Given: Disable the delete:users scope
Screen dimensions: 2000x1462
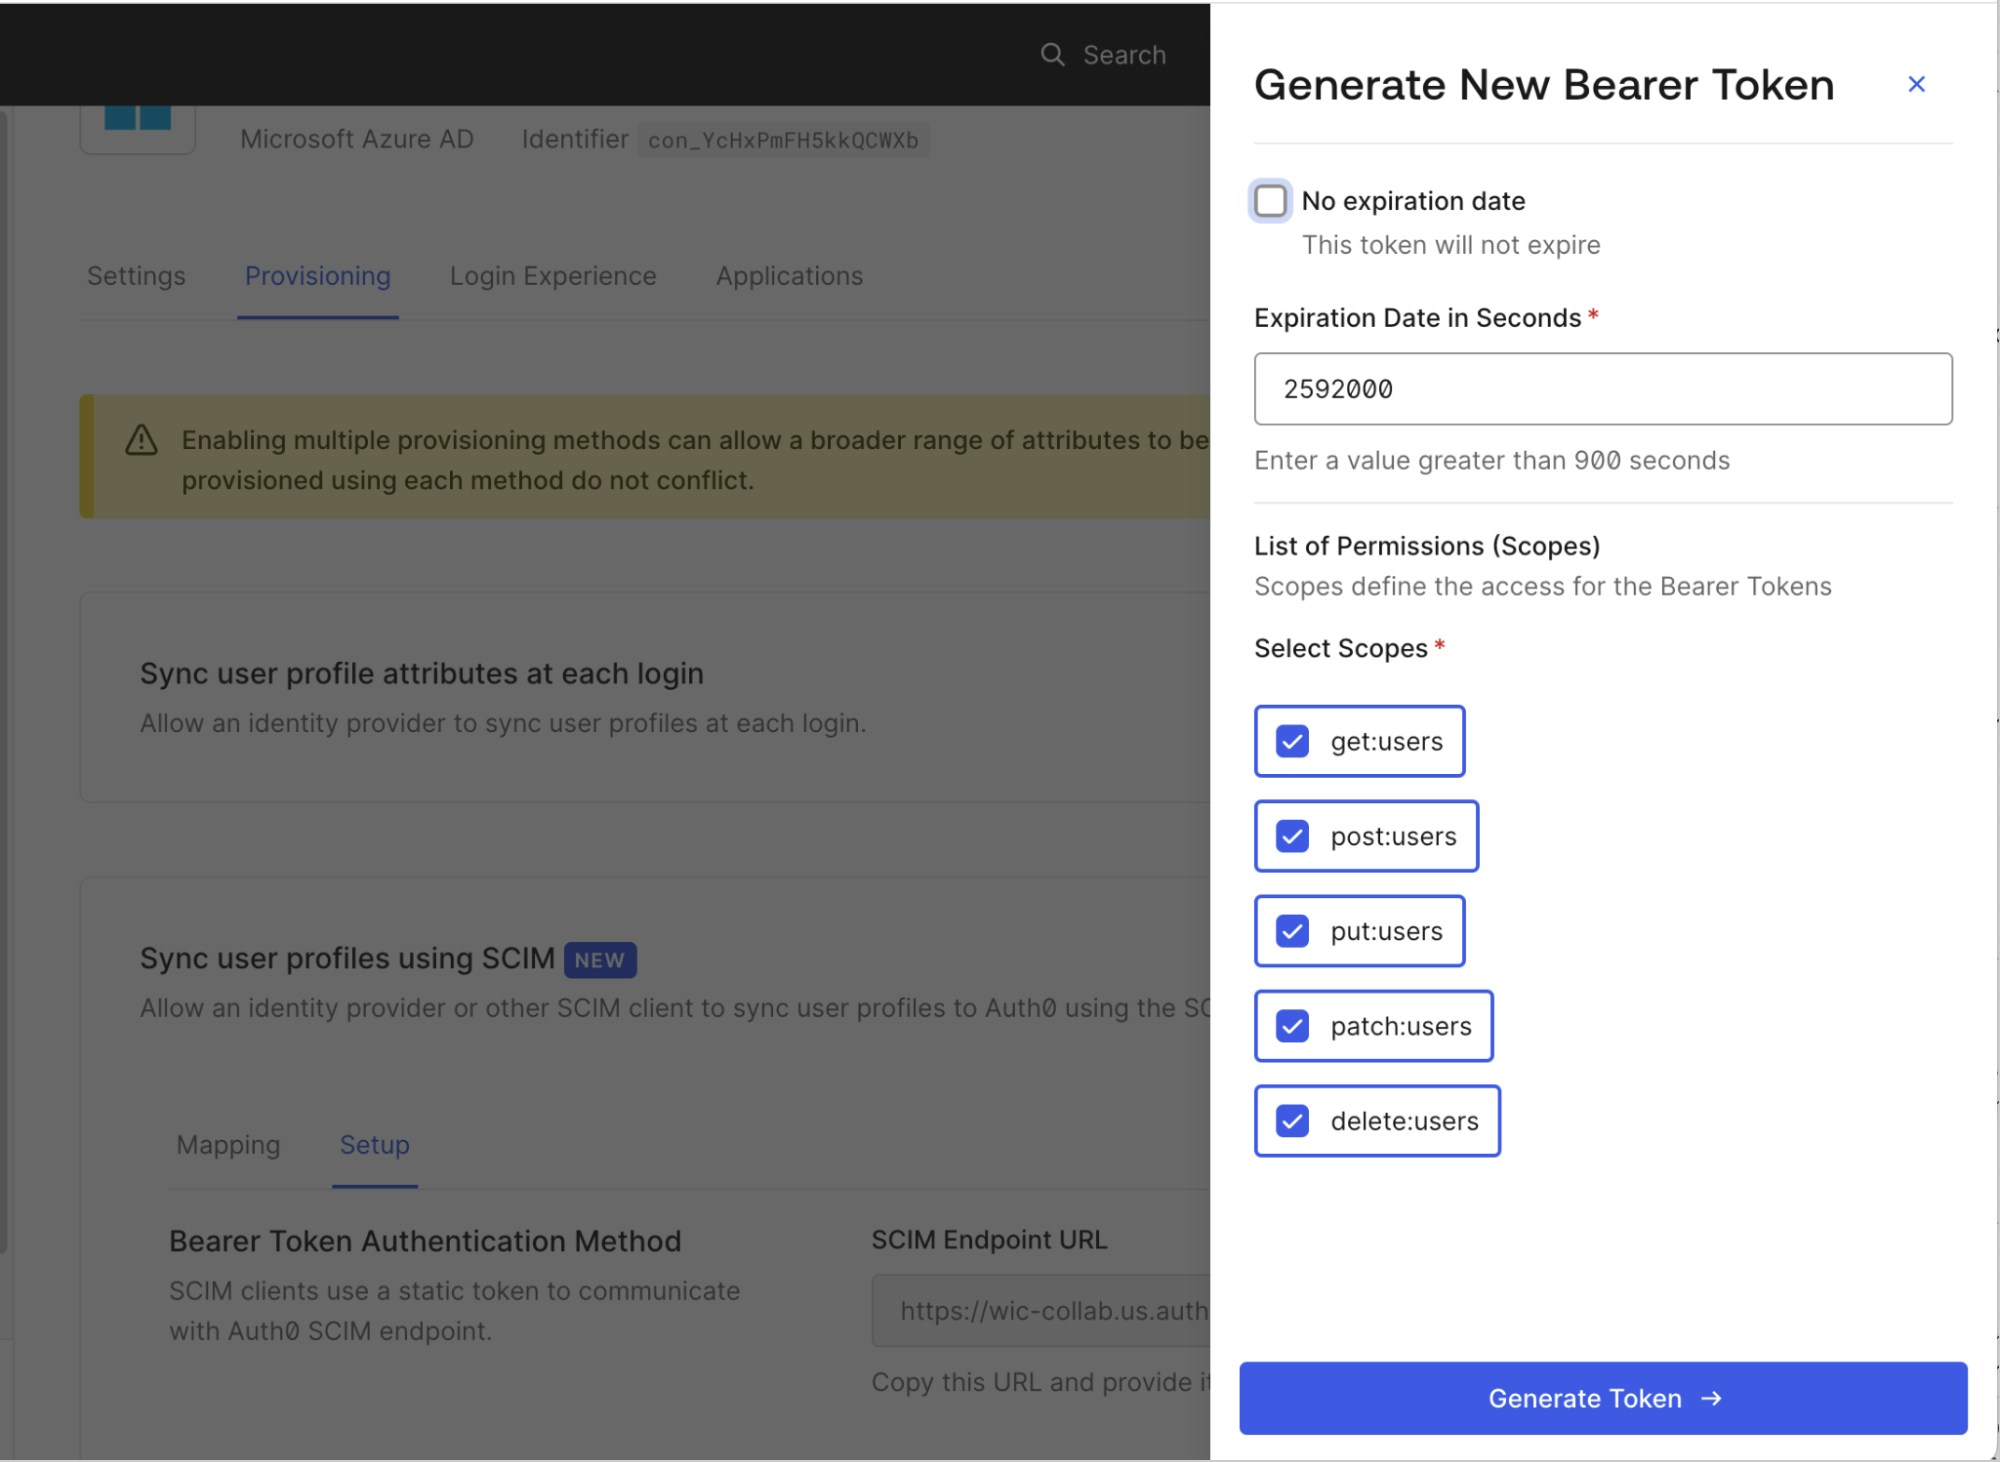Looking at the screenshot, I should point(1291,1121).
